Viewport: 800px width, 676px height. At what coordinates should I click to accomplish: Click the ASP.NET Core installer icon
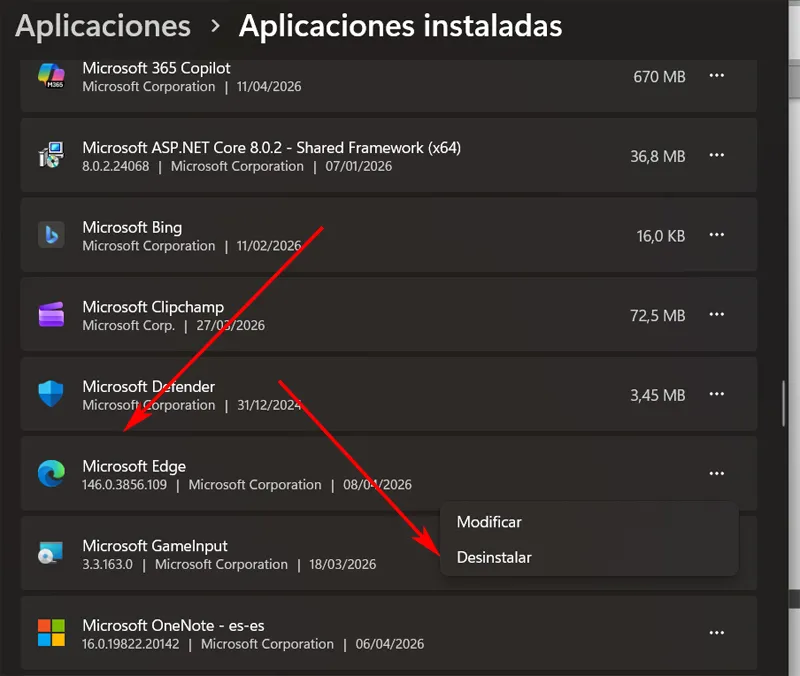[x=51, y=155]
